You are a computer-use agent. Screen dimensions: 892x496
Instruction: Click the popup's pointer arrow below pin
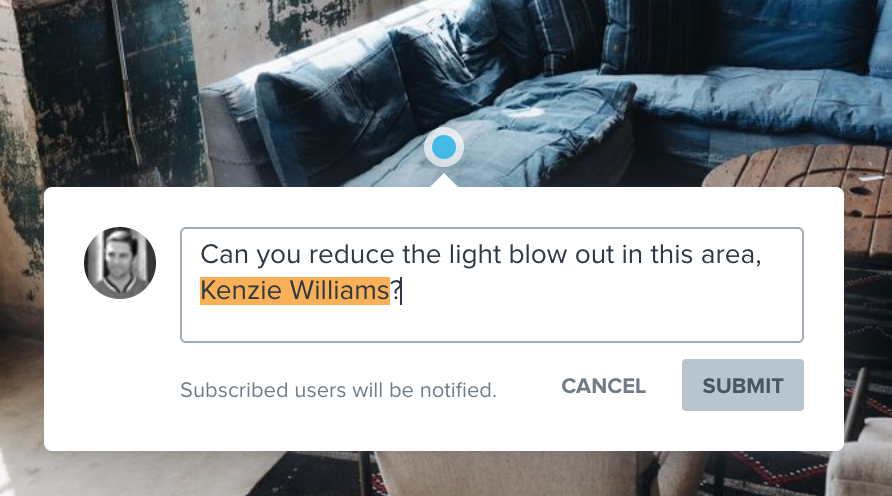[444, 181]
